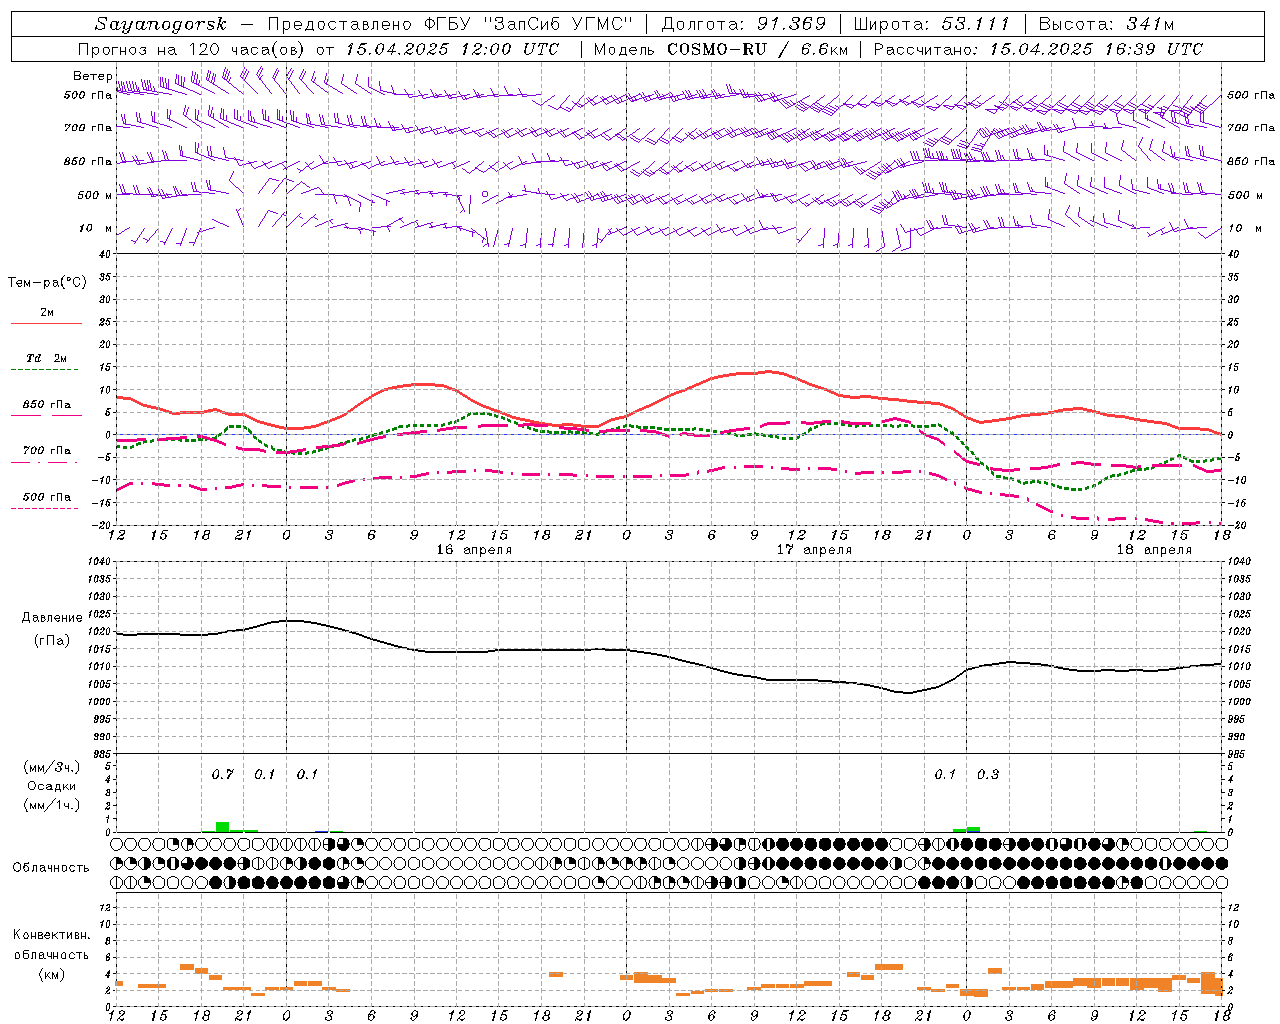Click the 0.7 precipitation value

(x=222, y=774)
